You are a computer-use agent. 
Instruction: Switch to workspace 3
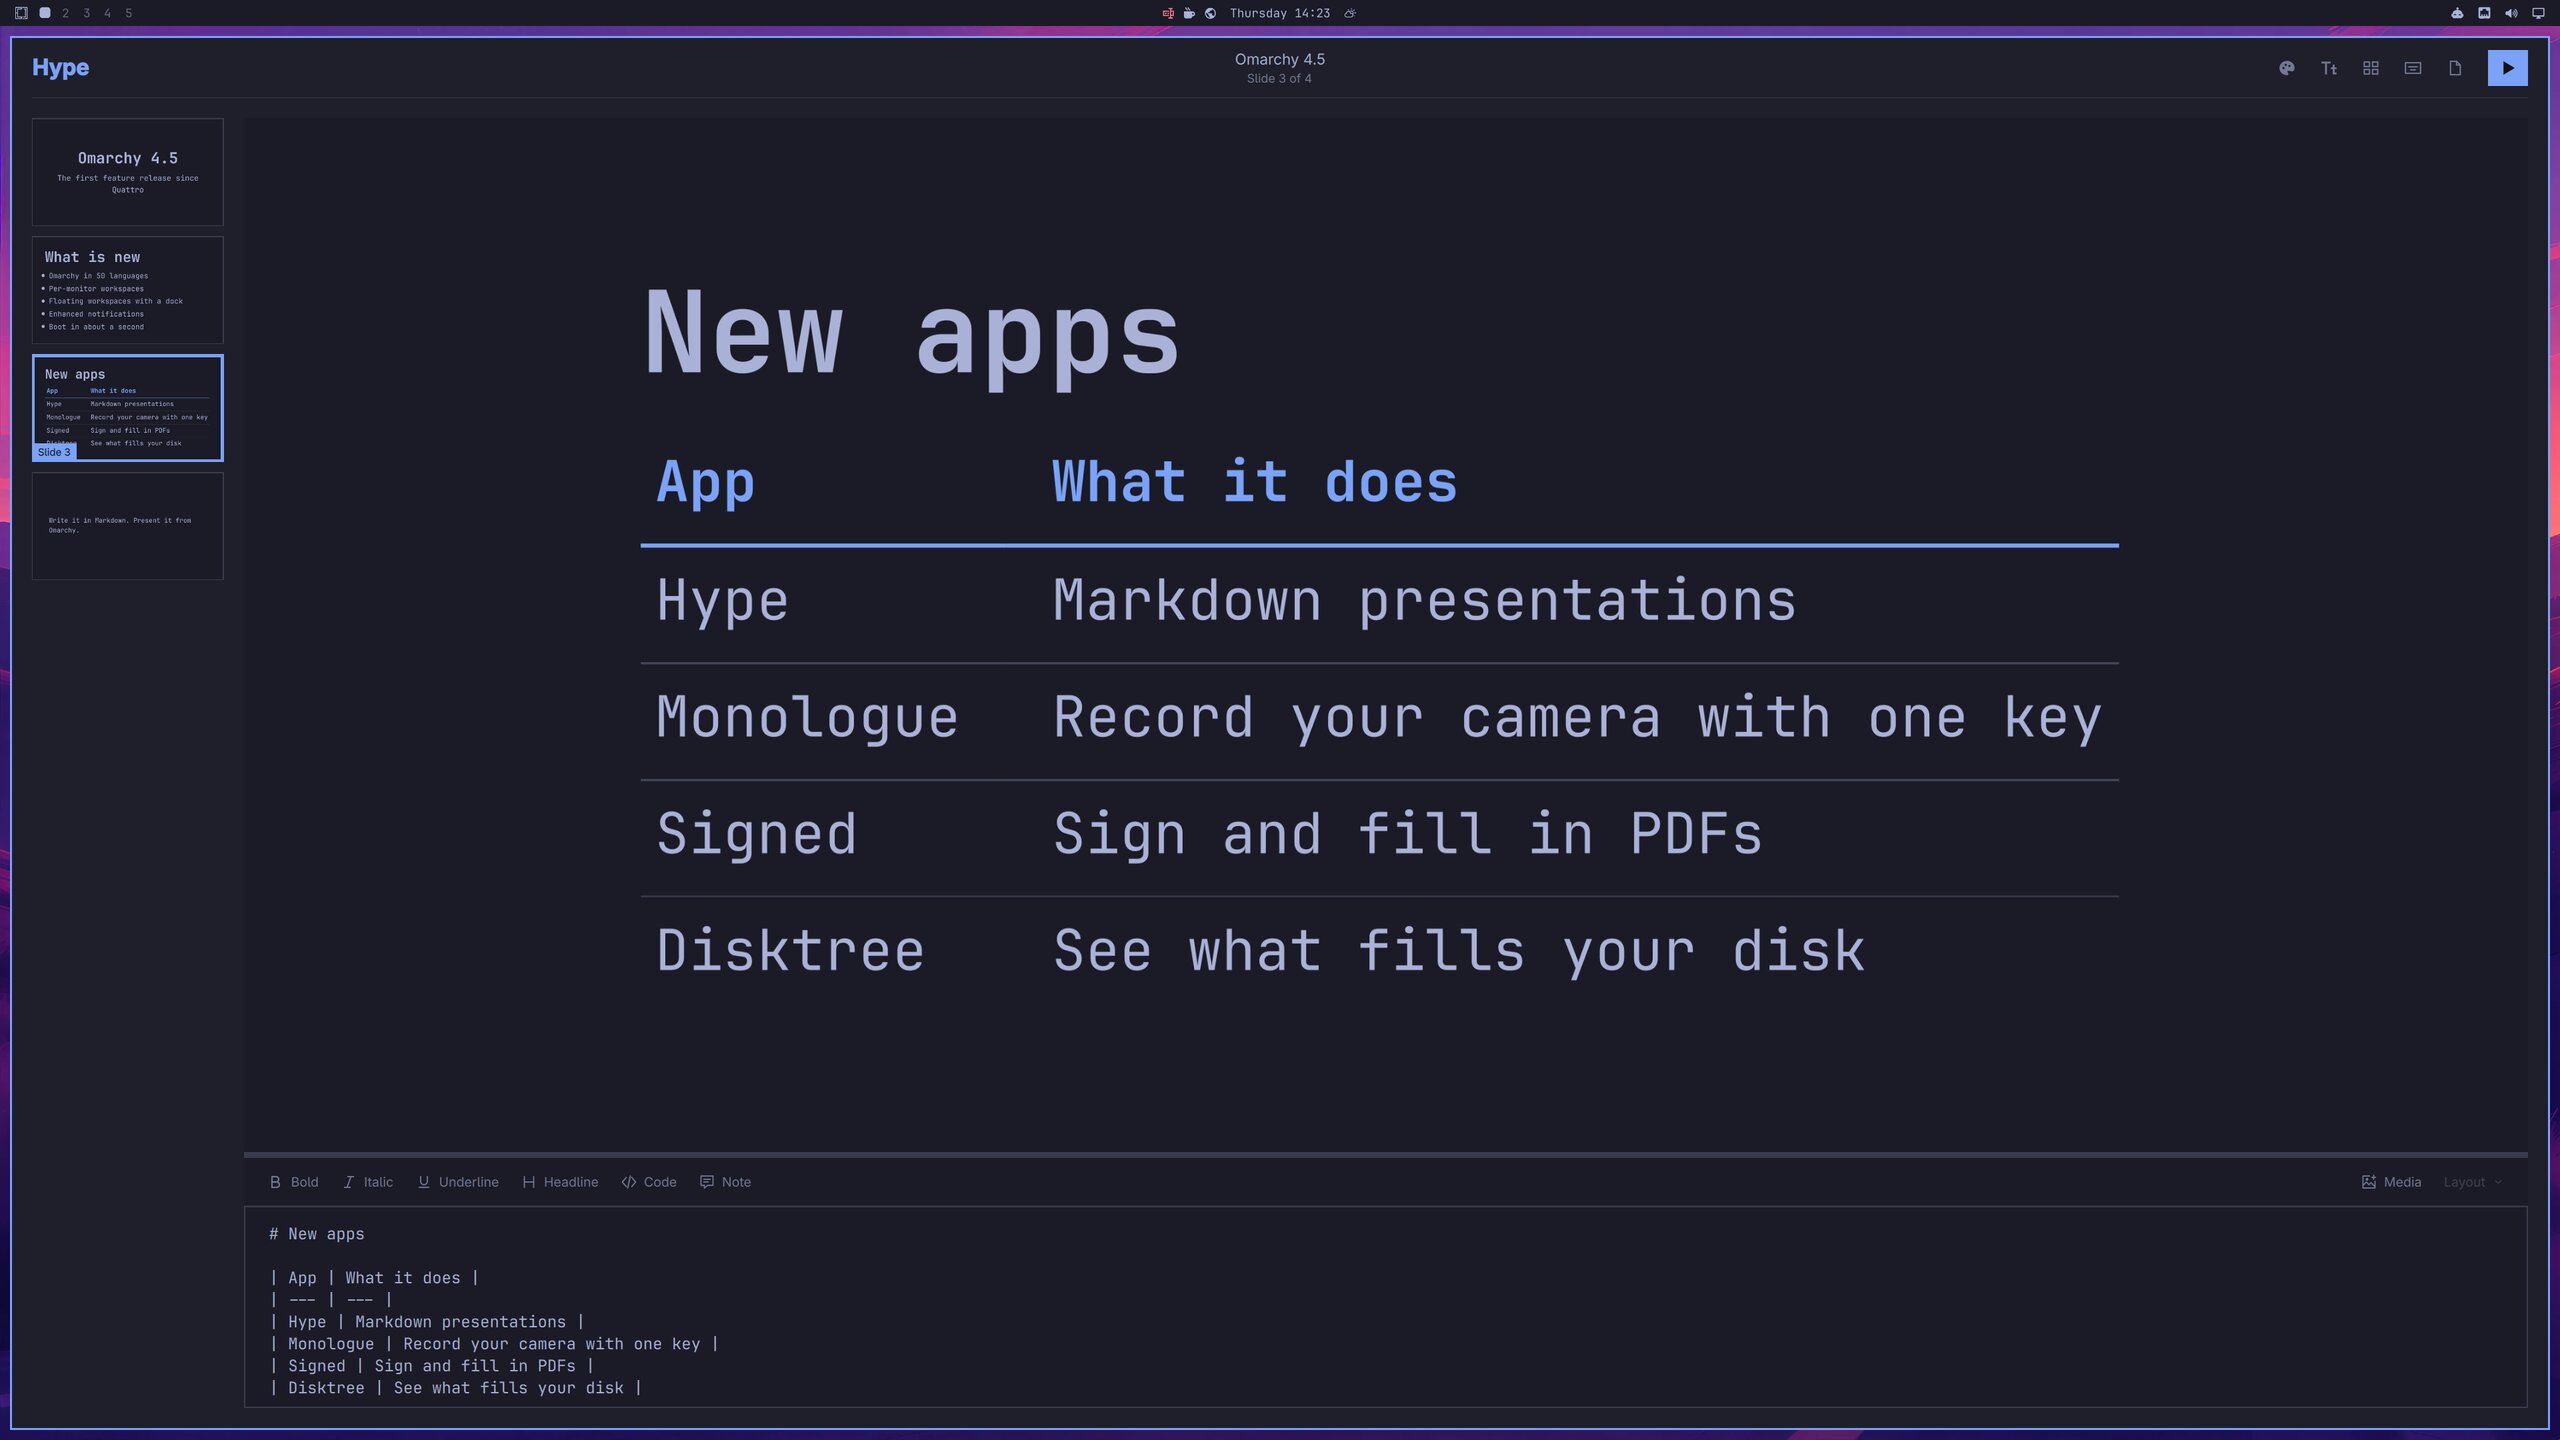pyautogui.click(x=86, y=13)
